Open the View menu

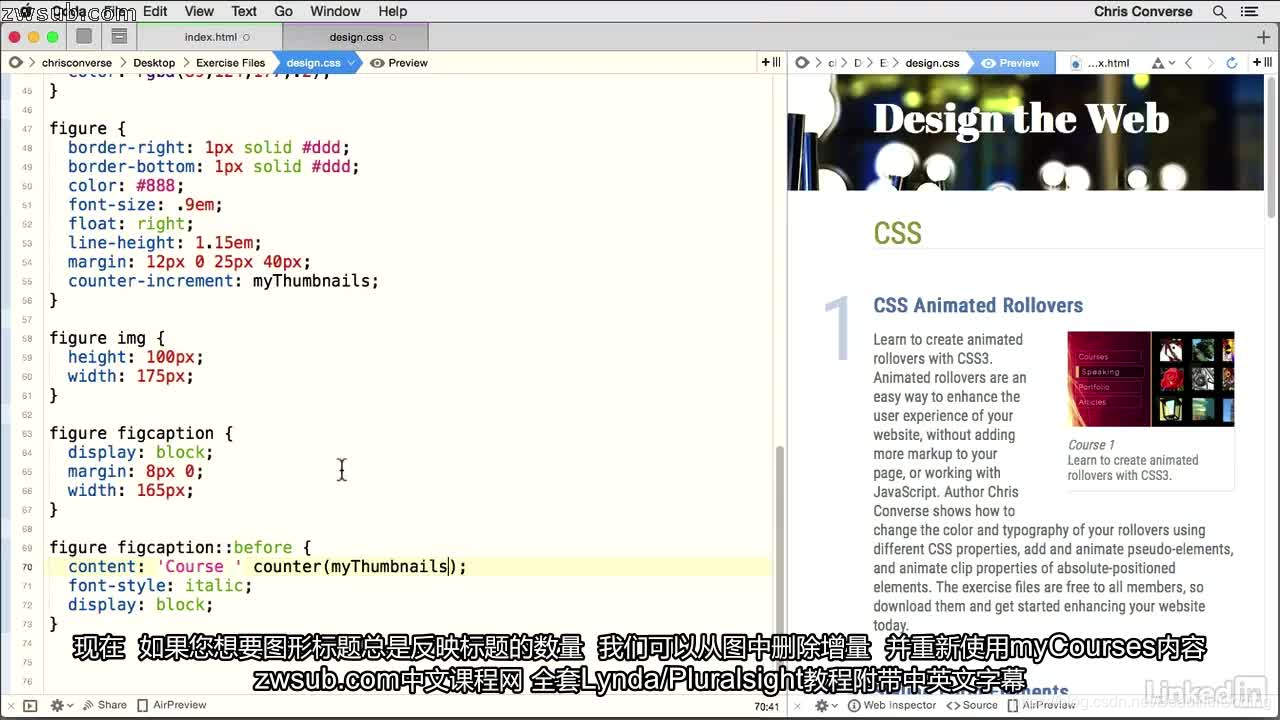click(x=199, y=11)
